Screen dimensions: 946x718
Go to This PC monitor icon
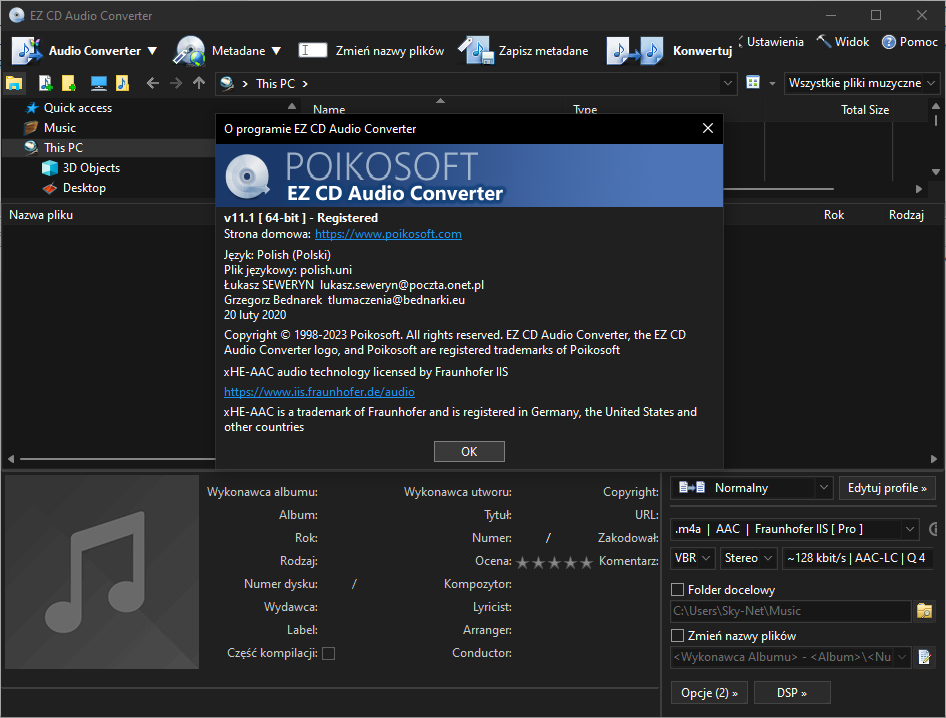(x=99, y=83)
